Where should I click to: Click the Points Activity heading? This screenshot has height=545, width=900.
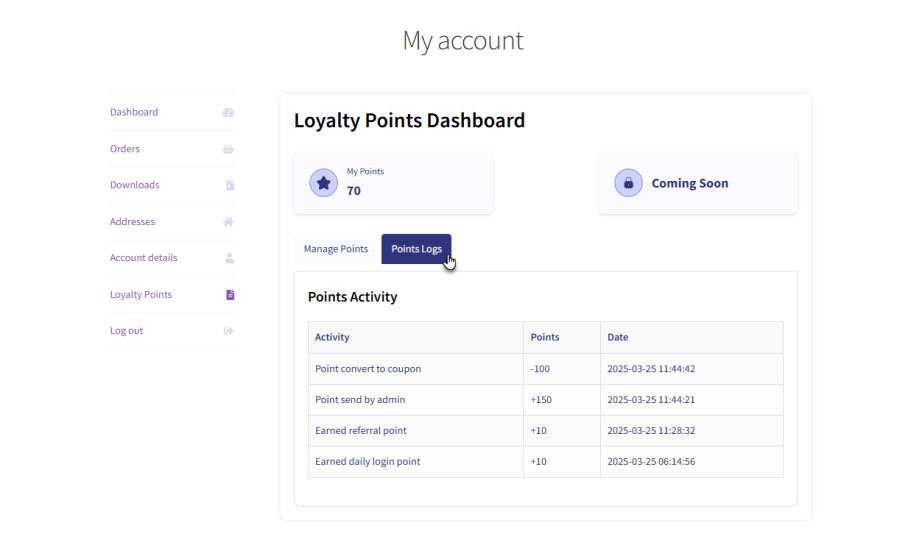coord(352,297)
